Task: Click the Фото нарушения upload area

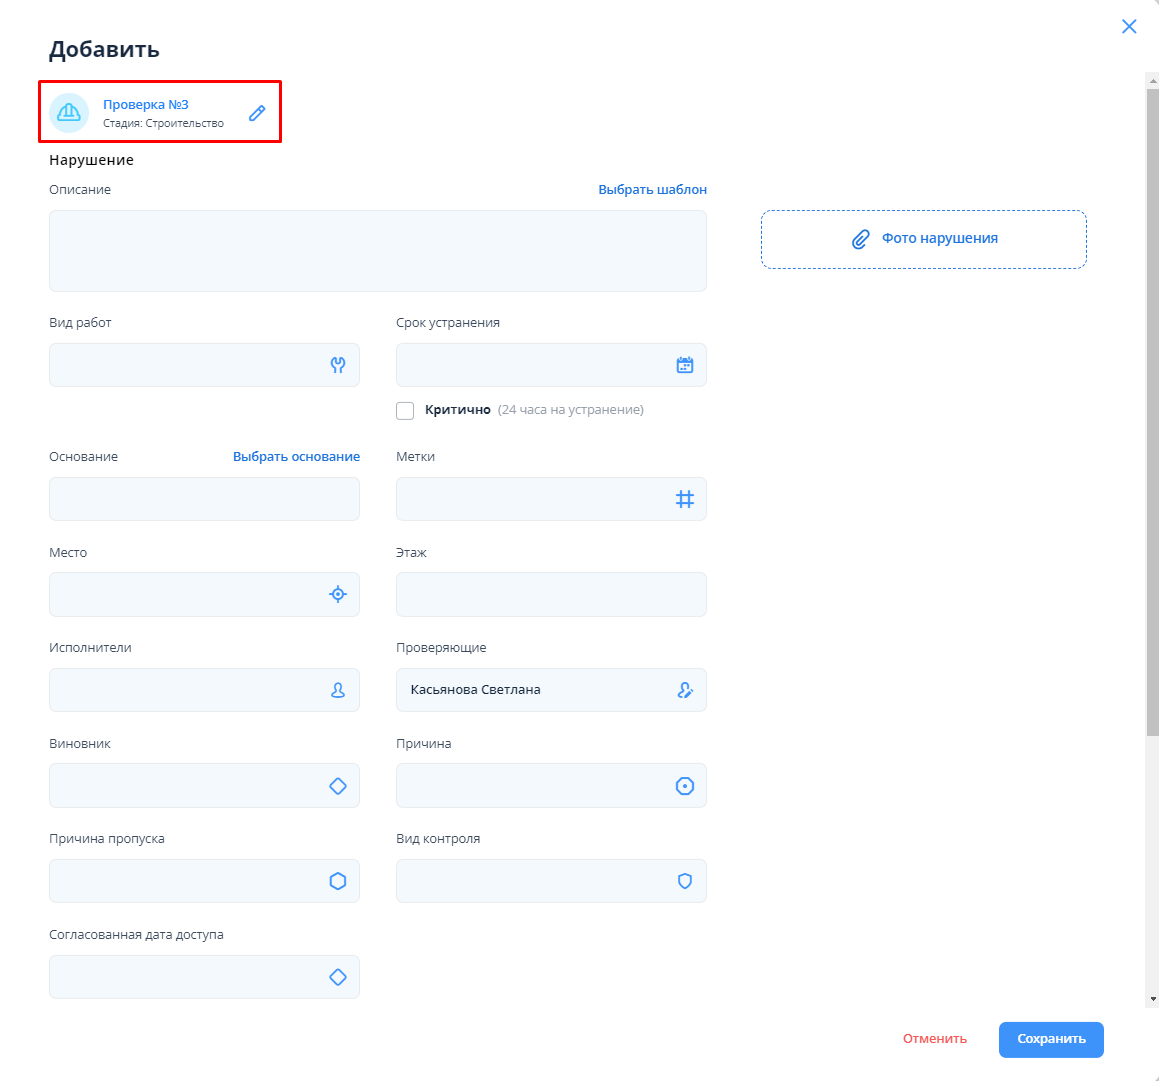Action: 923,239
